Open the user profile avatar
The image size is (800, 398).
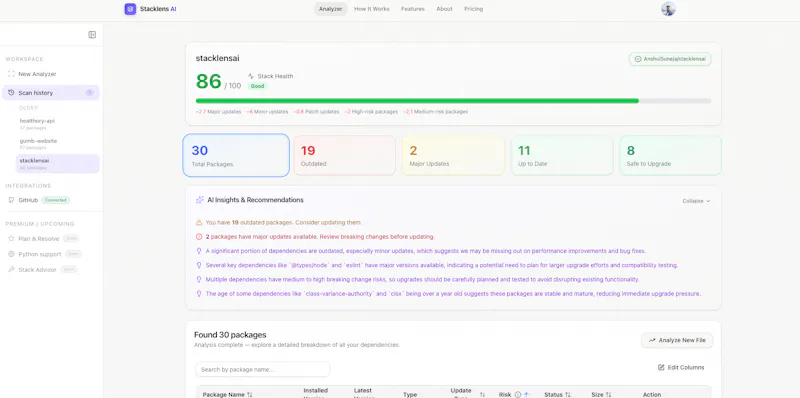pos(668,9)
